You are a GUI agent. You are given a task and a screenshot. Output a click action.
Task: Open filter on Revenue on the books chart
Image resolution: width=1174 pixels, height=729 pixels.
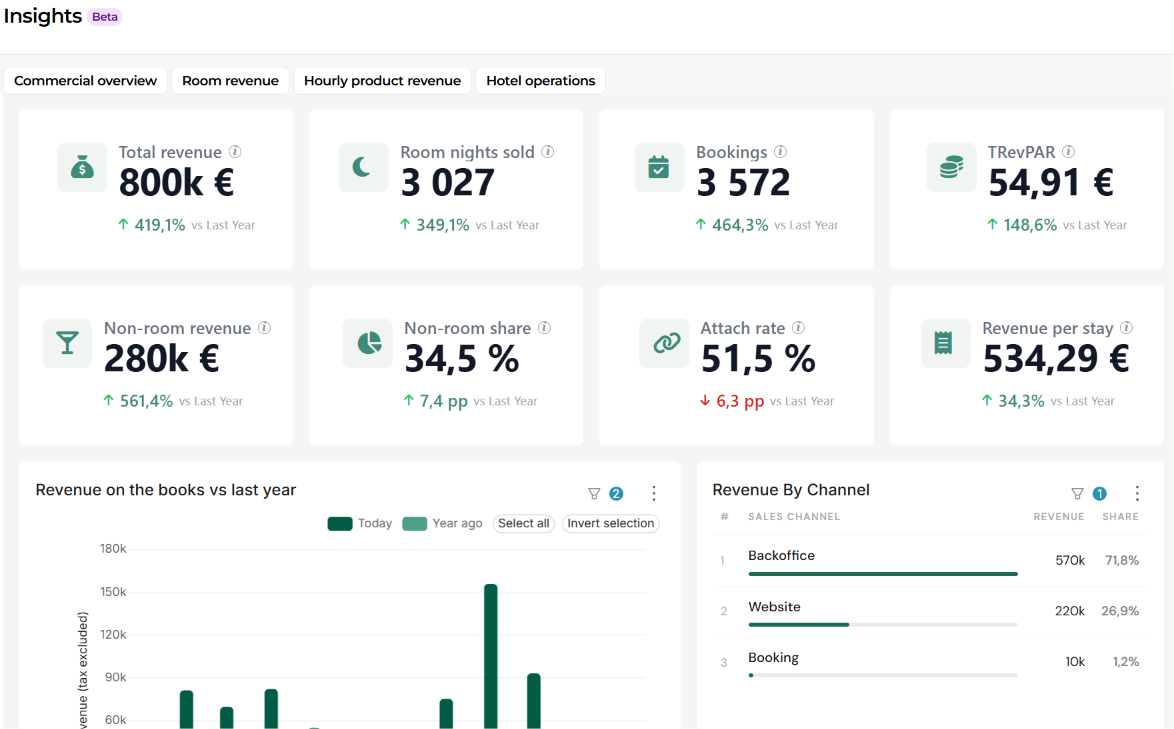[x=594, y=493]
